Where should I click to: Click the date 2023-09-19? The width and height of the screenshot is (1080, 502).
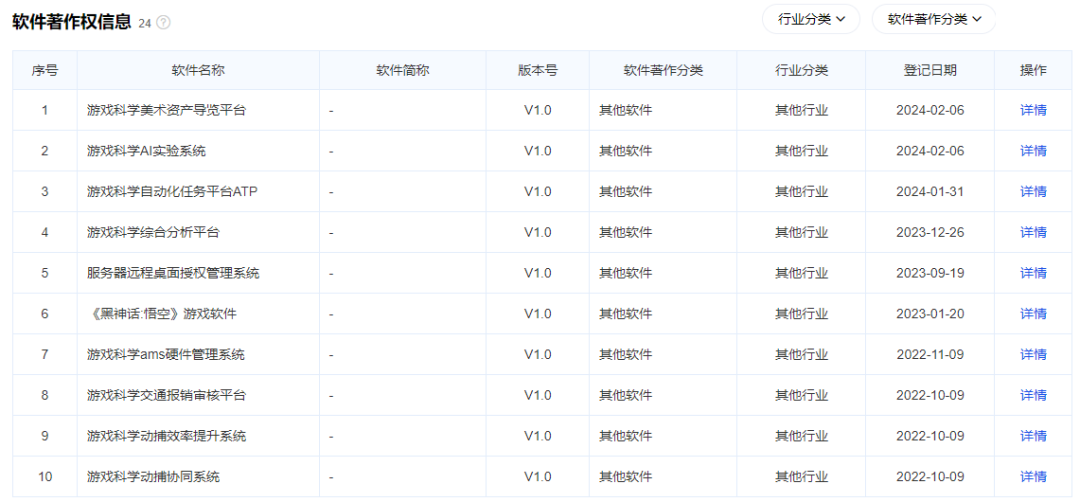click(x=931, y=273)
